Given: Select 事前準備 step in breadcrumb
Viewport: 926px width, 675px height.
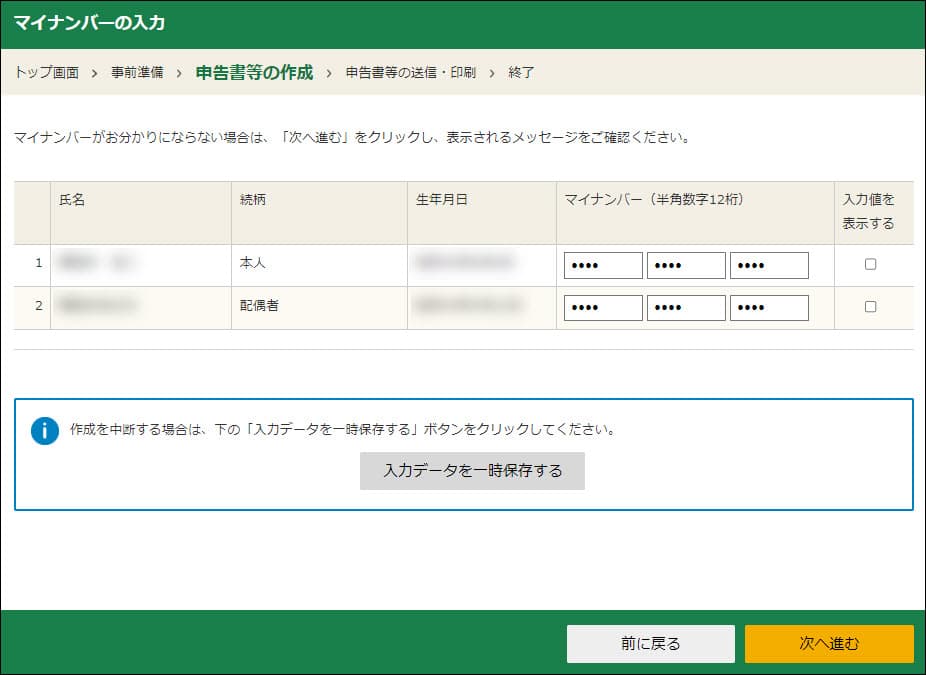Looking at the screenshot, I should click(x=137, y=73).
